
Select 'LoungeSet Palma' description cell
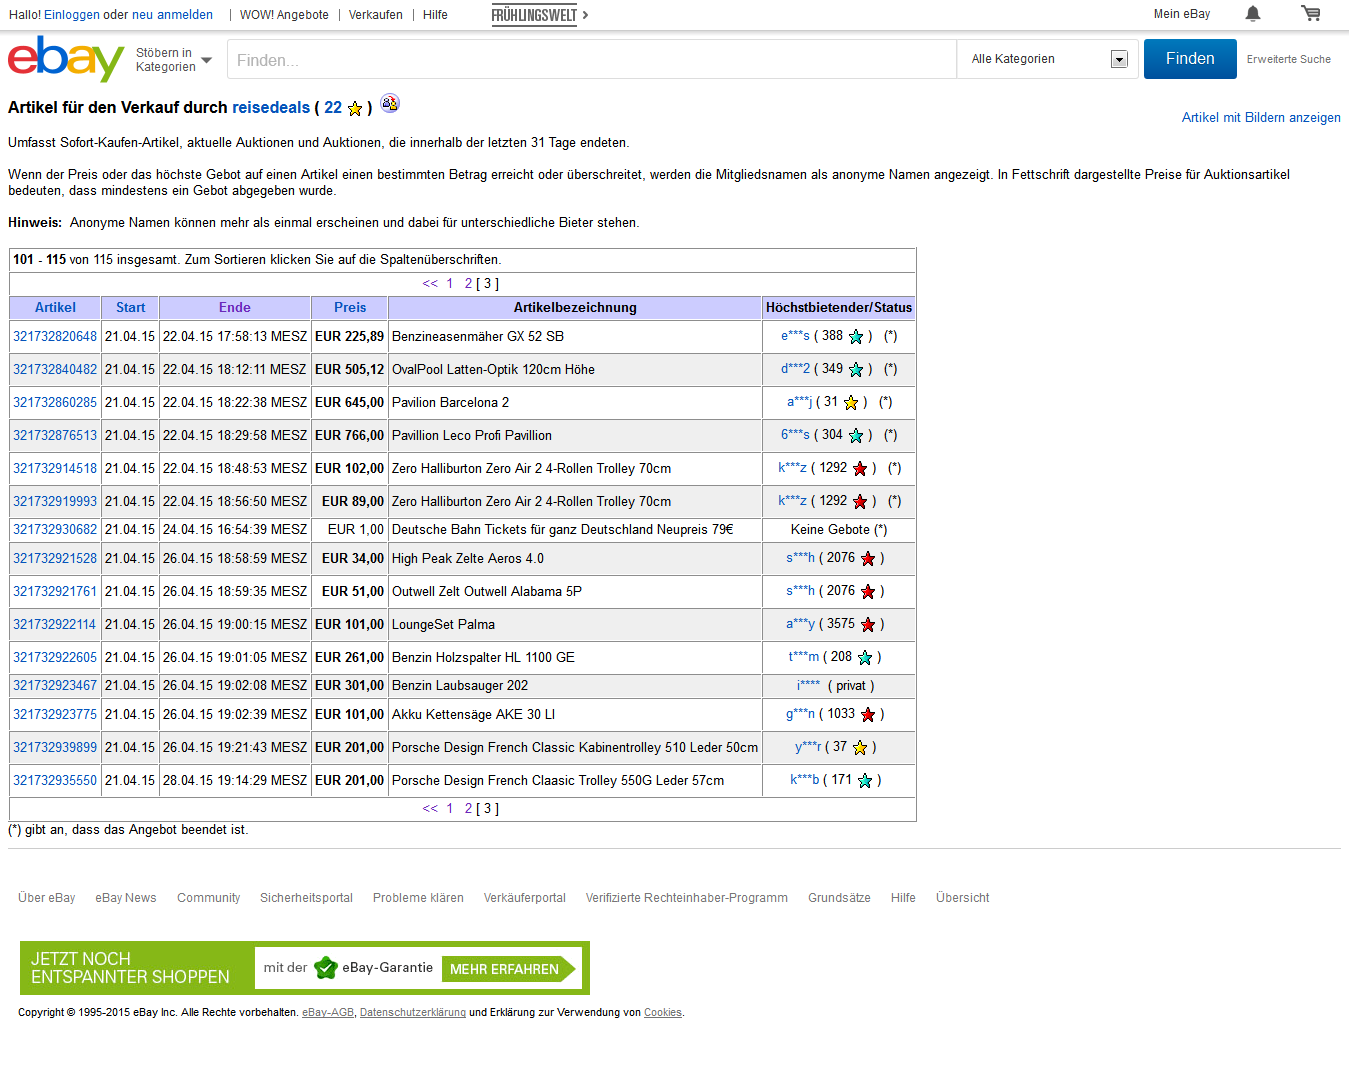pos(575,624)
